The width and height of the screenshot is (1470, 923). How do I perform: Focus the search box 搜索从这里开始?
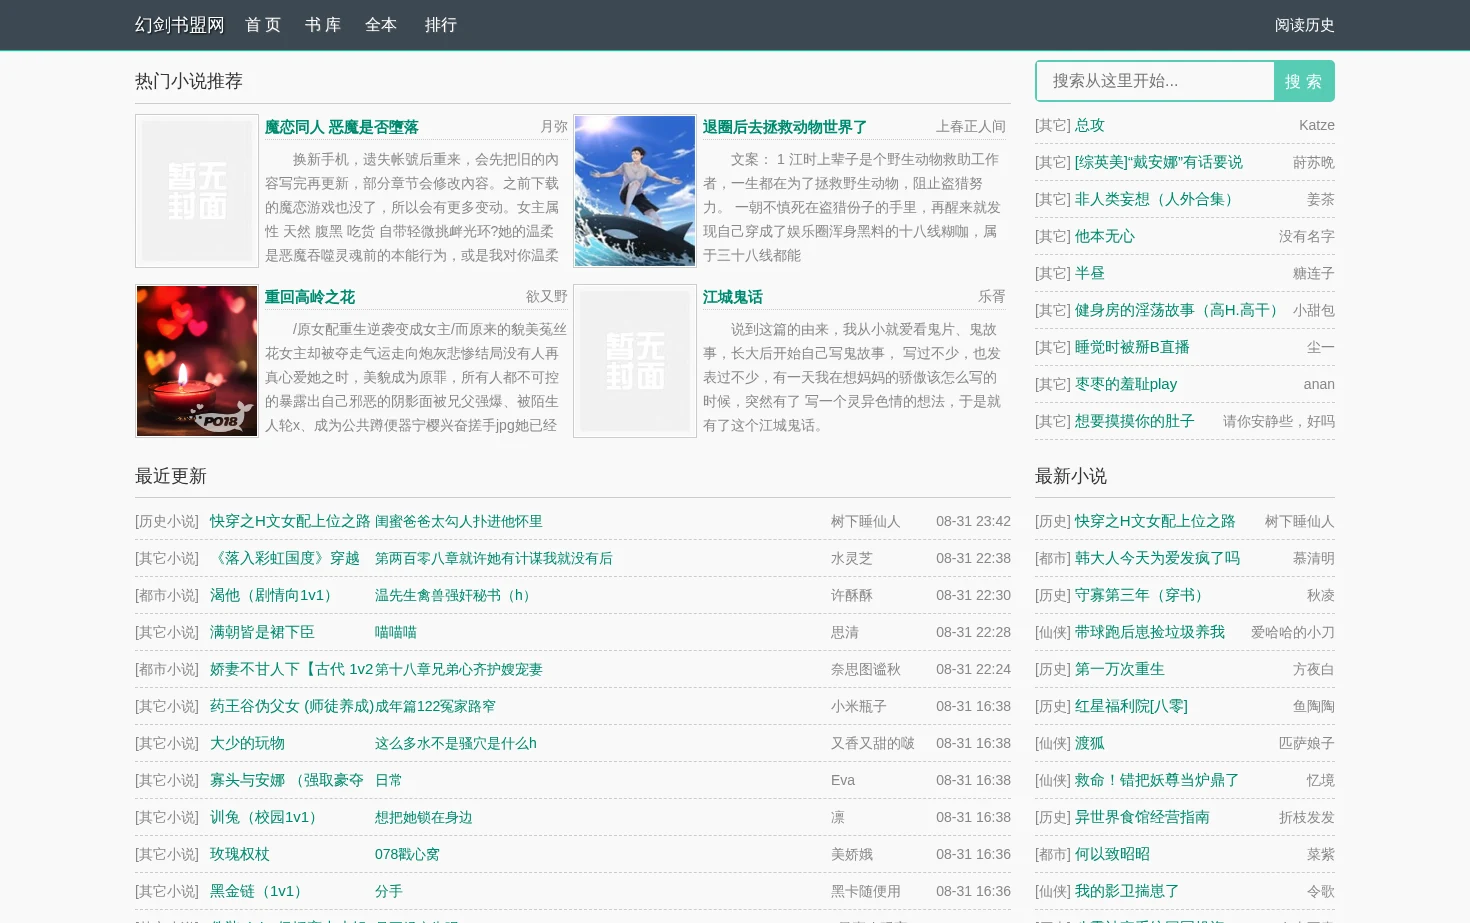coord(1155,81)
